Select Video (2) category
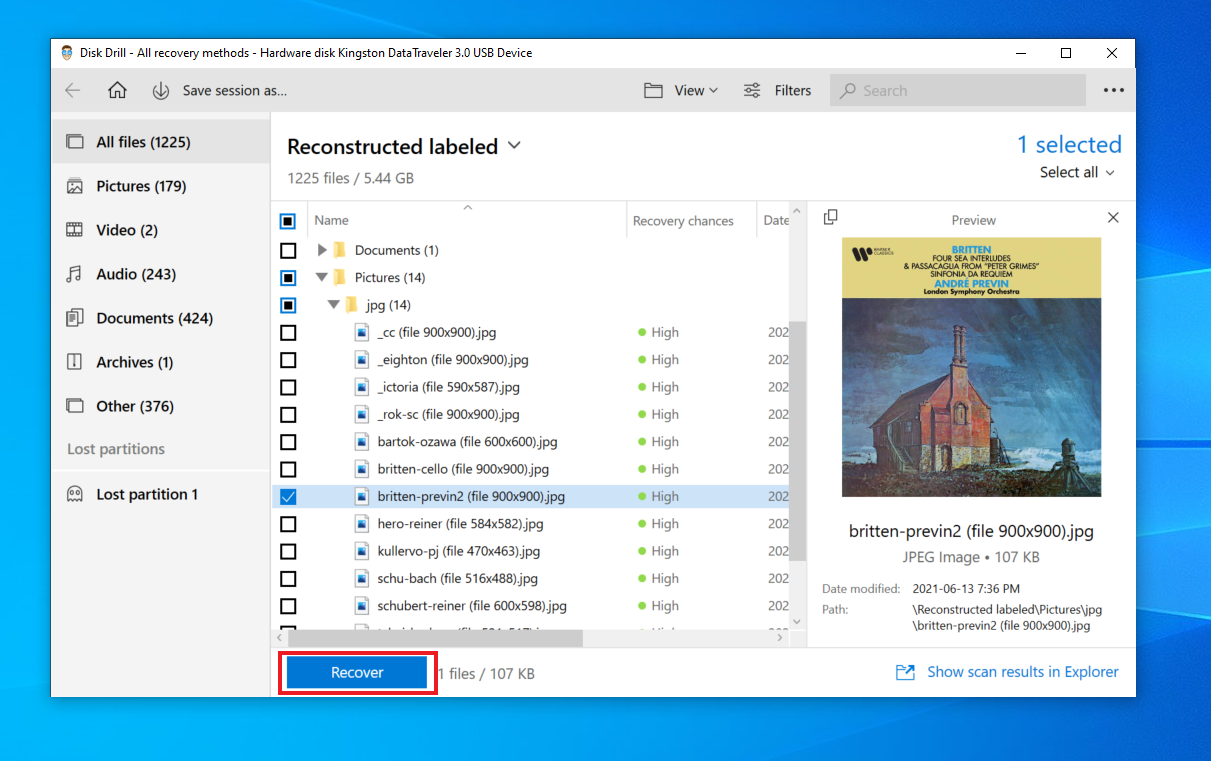This screenshot has height=761, width=1211. tap(160, 230)
